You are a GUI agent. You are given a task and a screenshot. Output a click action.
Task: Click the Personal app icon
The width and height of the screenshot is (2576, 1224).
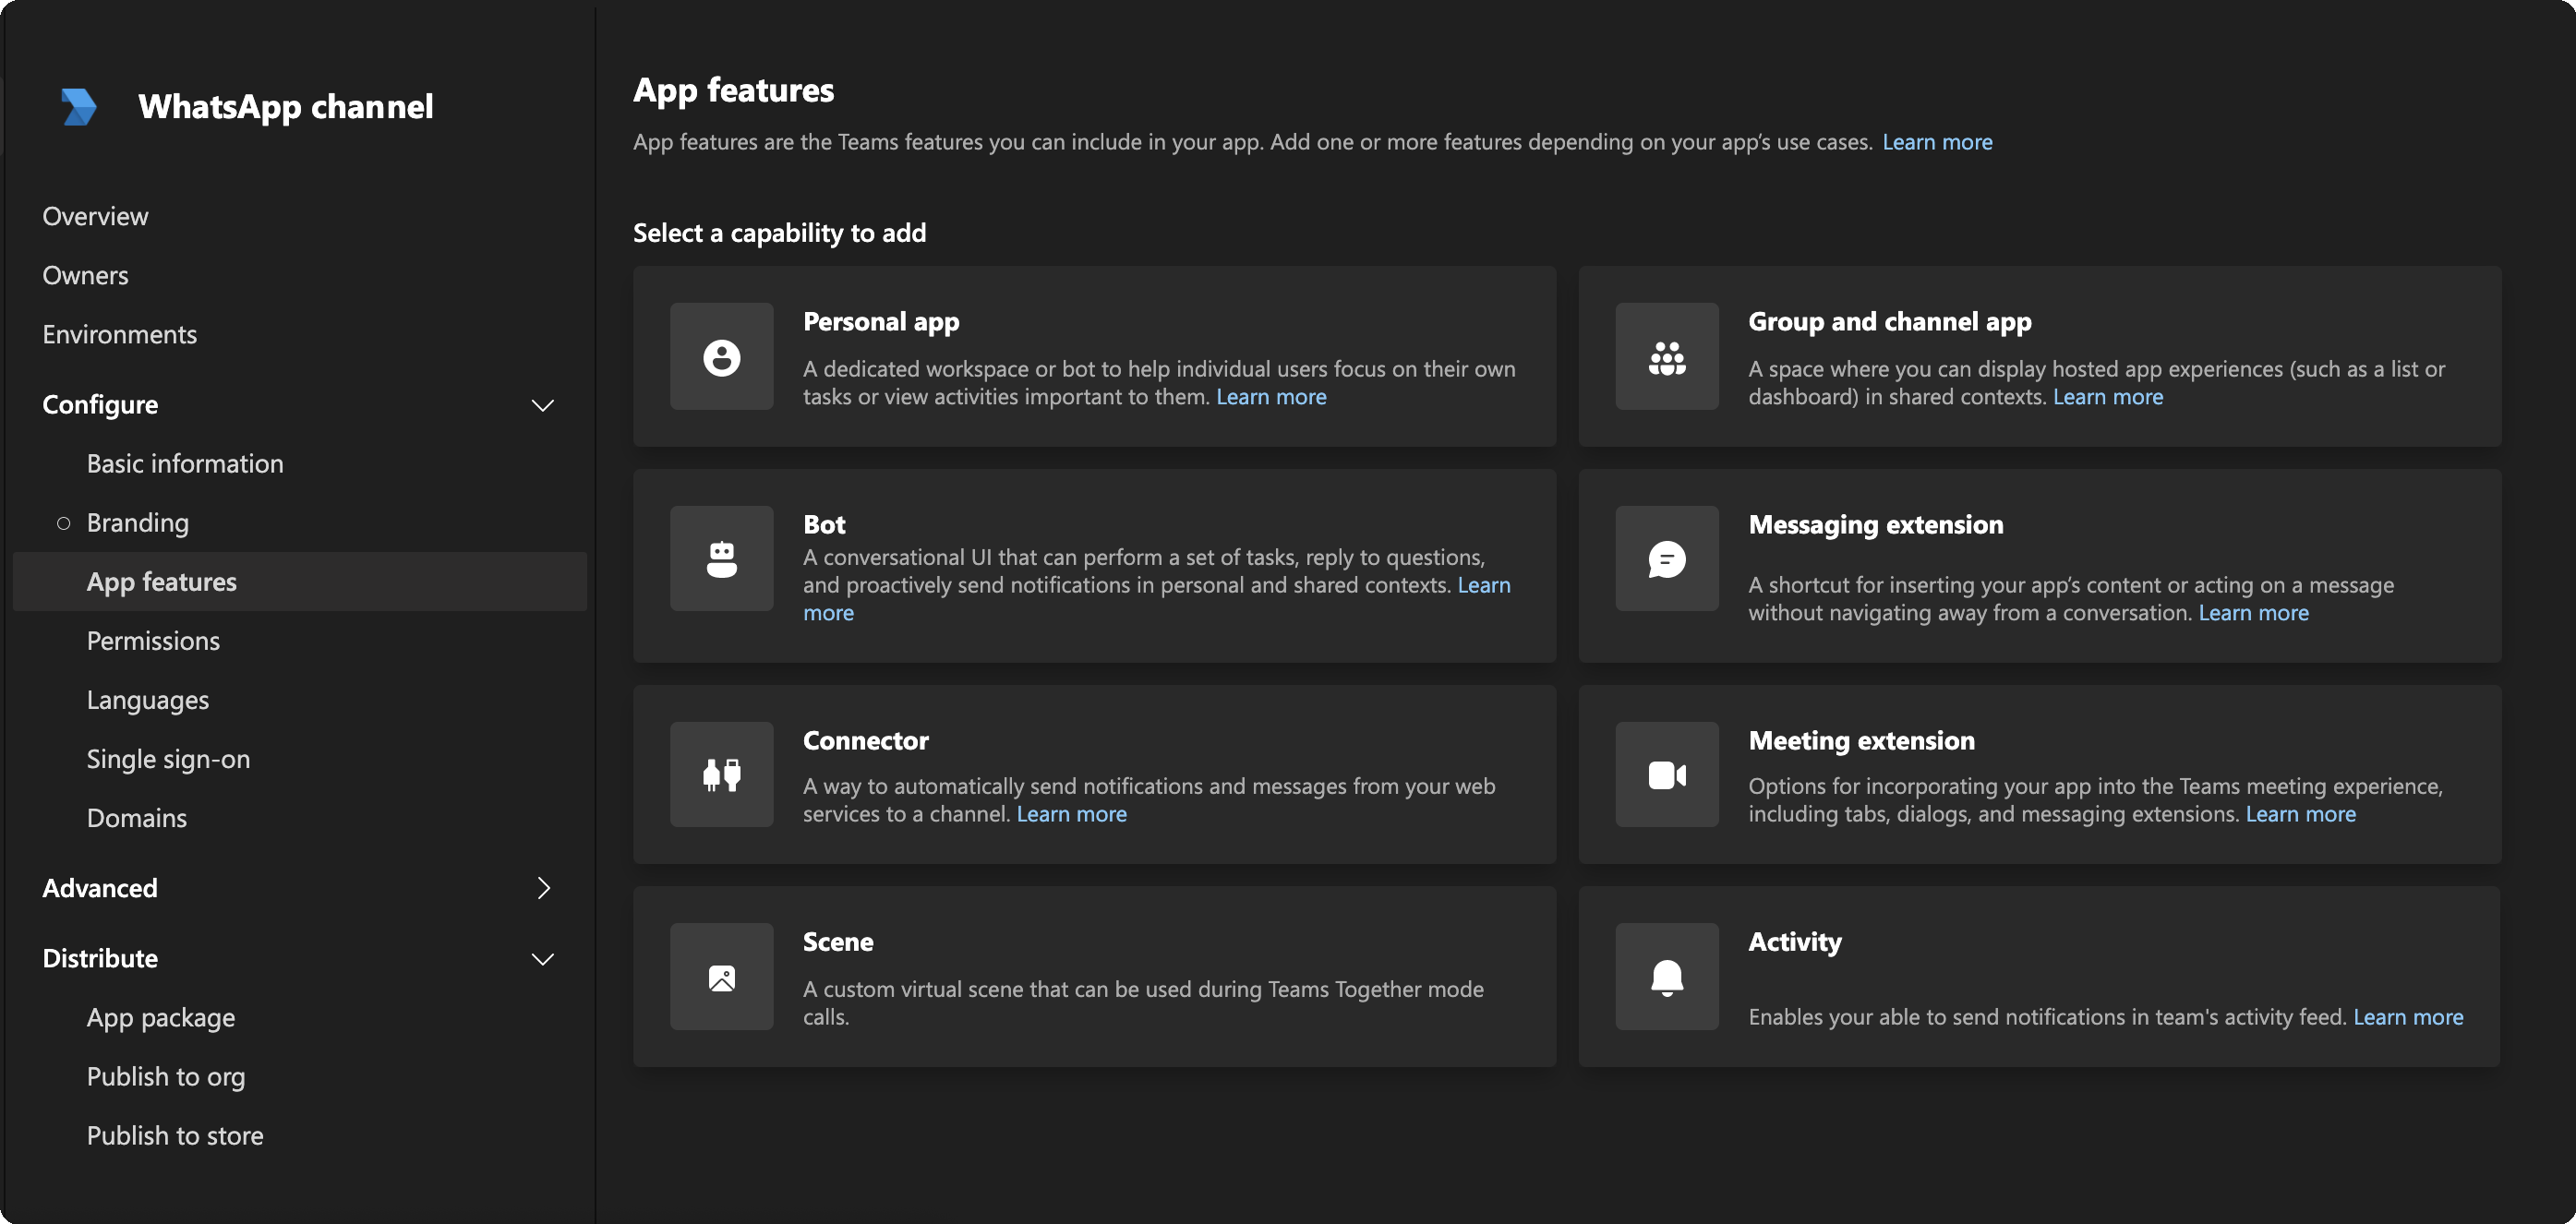pos(719,354)
